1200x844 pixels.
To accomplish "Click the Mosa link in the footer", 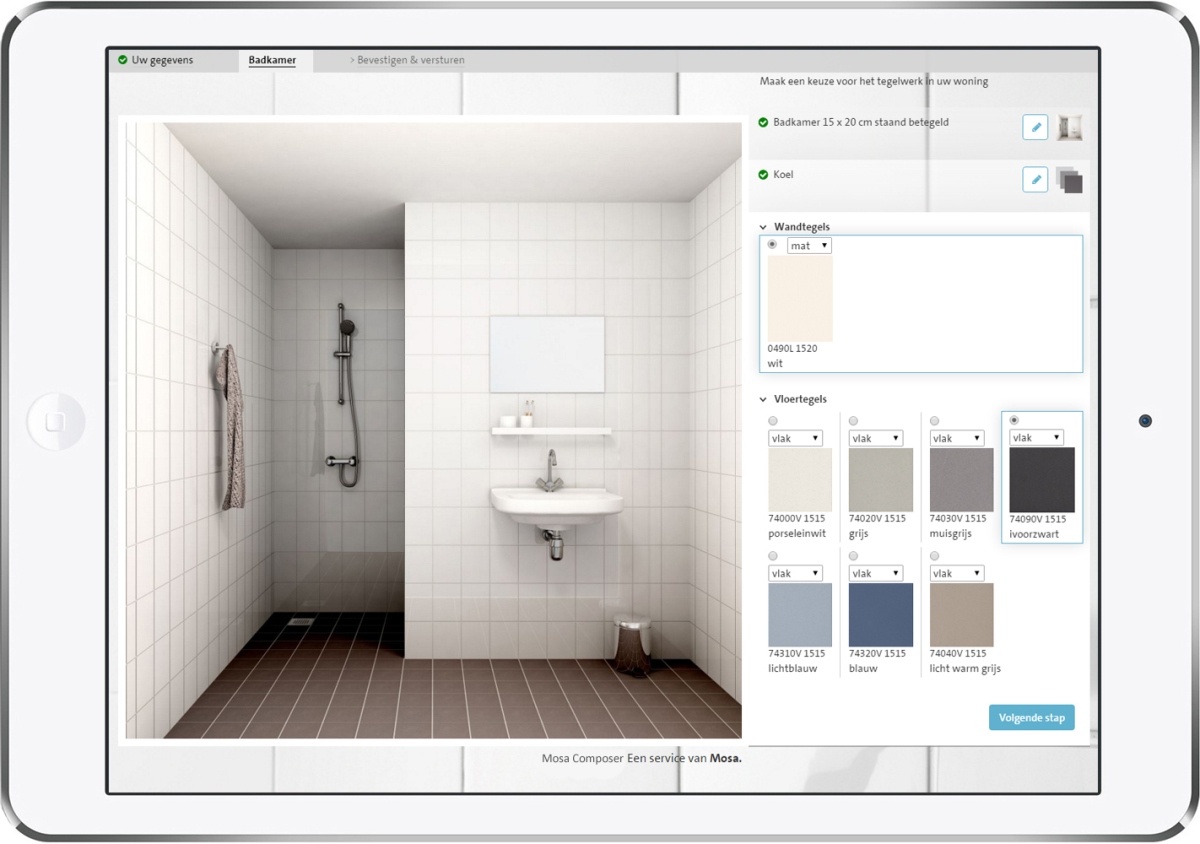I will point(726,758).
